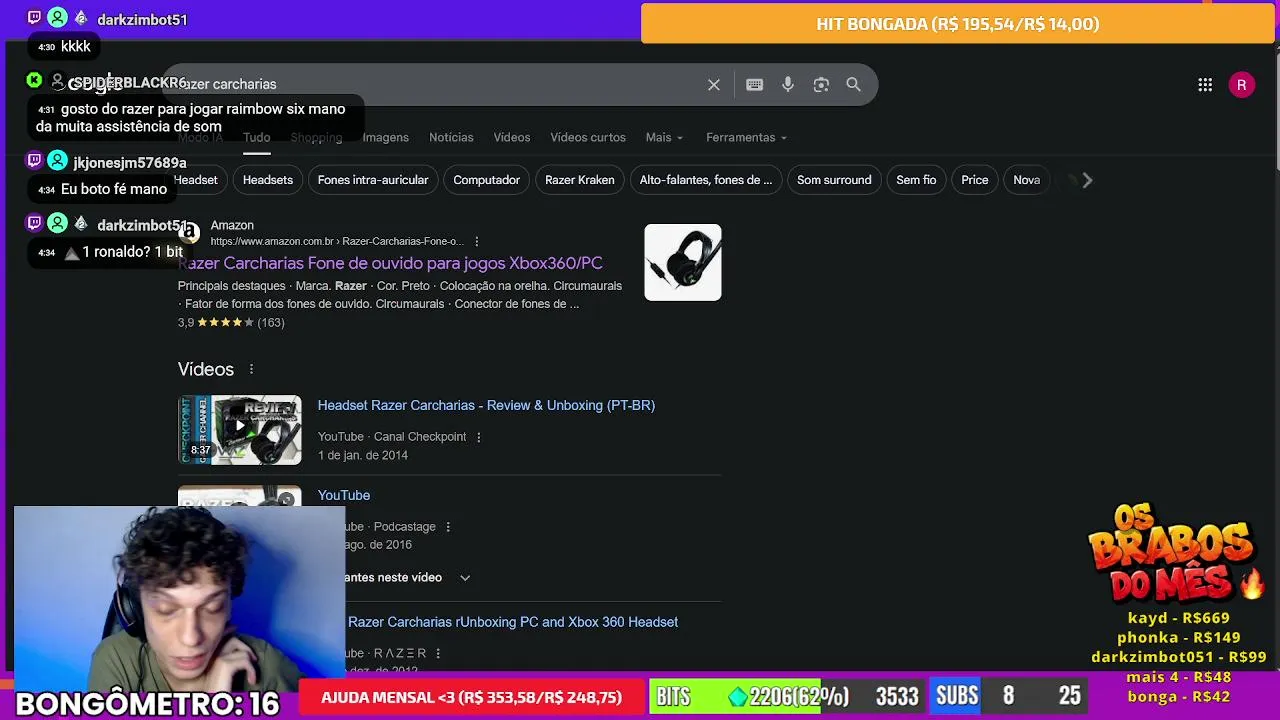Apply the Computador filter chip
Viewport: 1280px width, 720px height.
coord(486,180)
